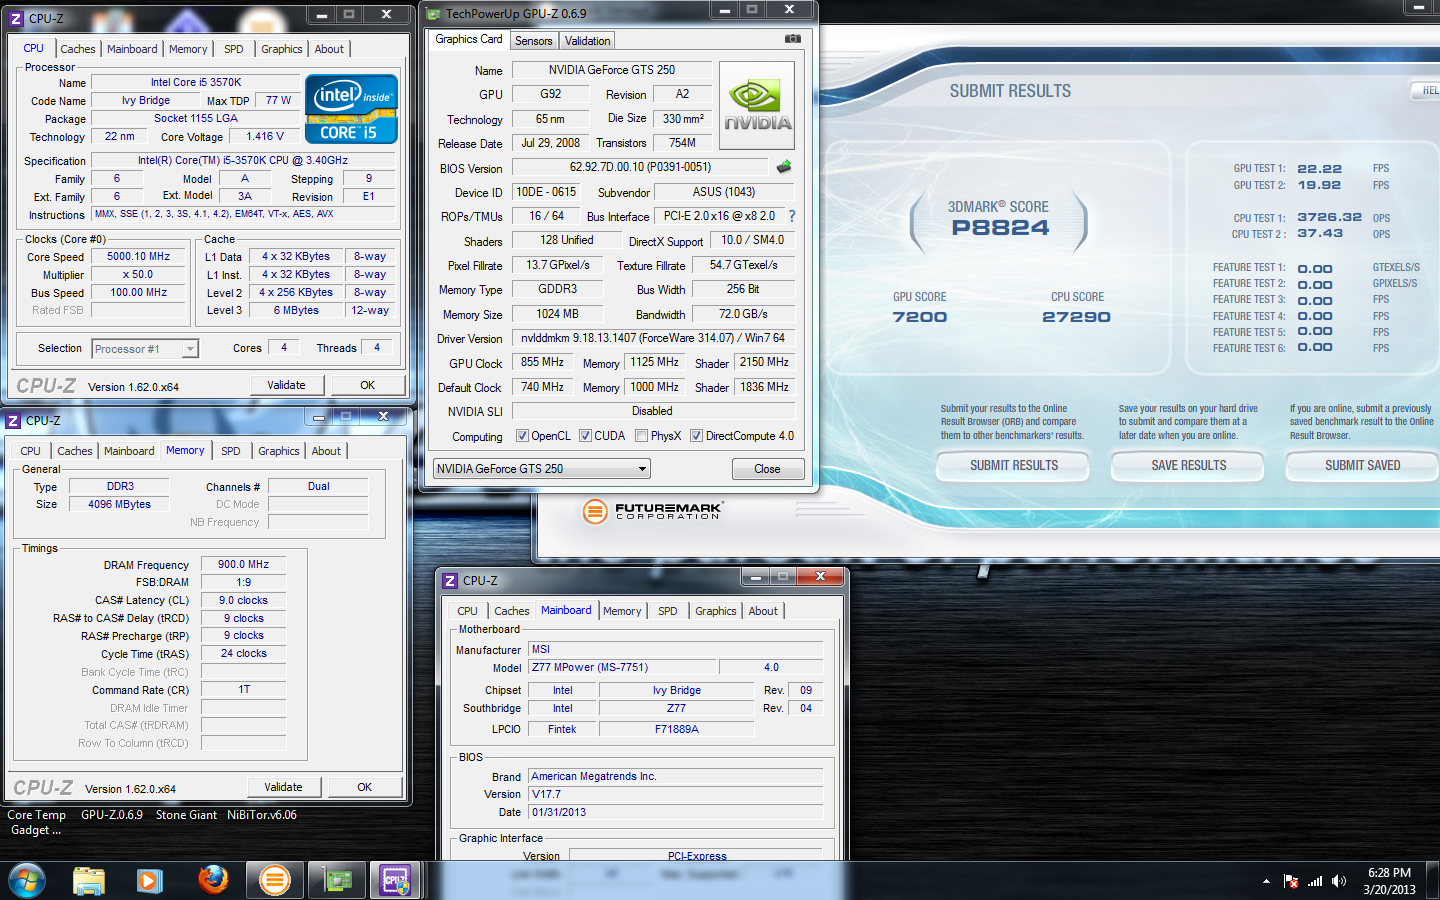1440x900 pixels.
Task: Click the 3DMark score P8824
Action: click(x=1001, y=228)
